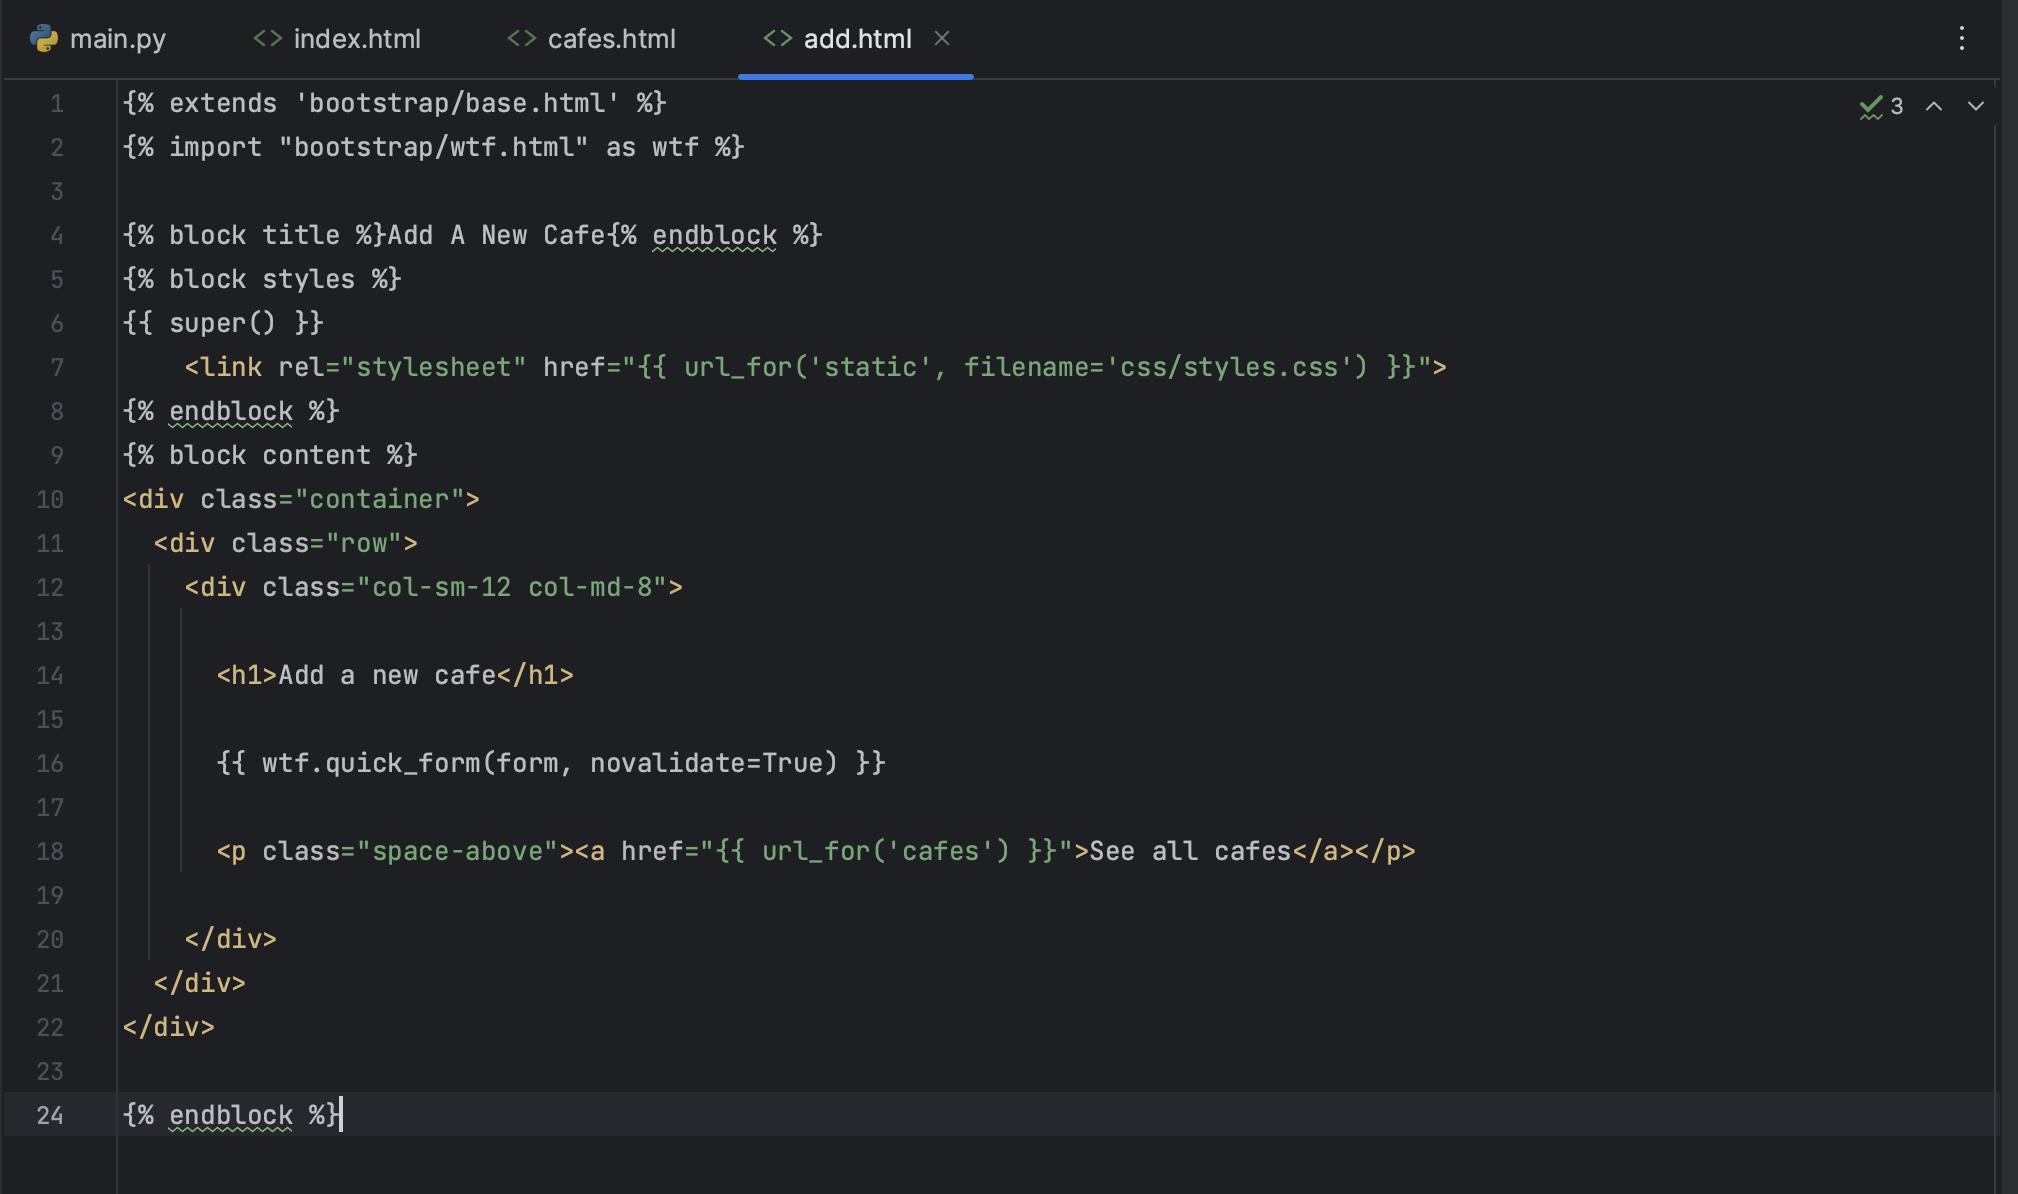
Task: Click the "row" class value
Action: (x=364, y=543)
